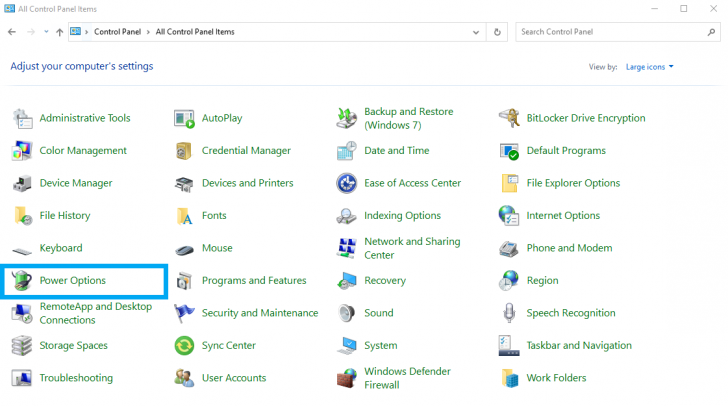Image resolution: width=728 pixels, height=406 pixels.
Task: Open the recent locations dropdown arrow
Action: coord(46,32)
